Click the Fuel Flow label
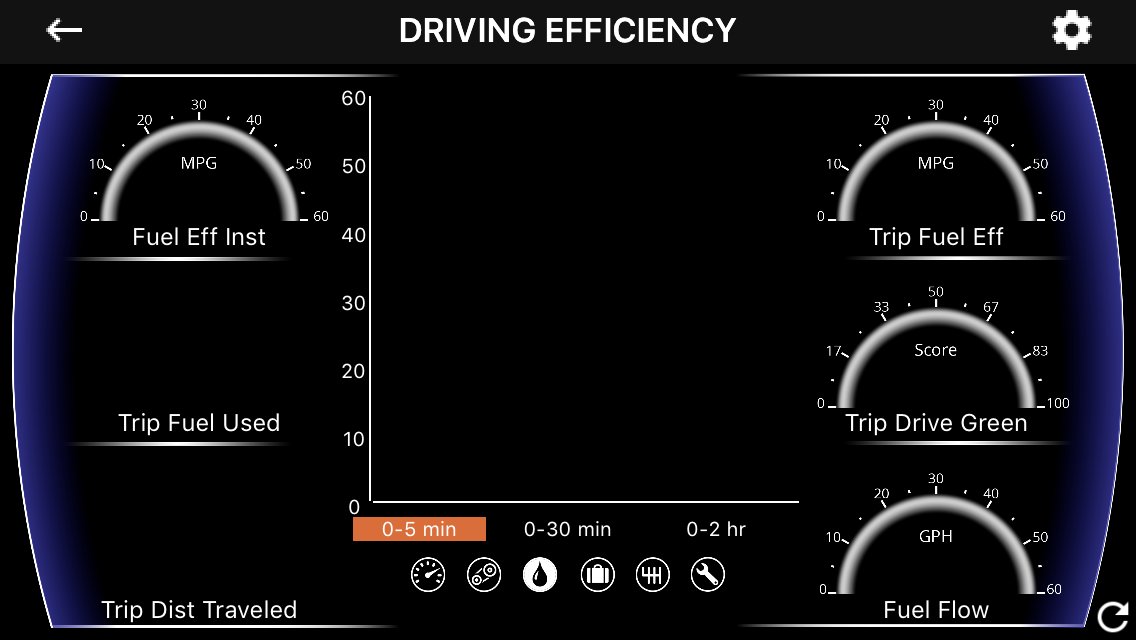This screenshot has height=640, width=1136. click(x=936, y=610)
